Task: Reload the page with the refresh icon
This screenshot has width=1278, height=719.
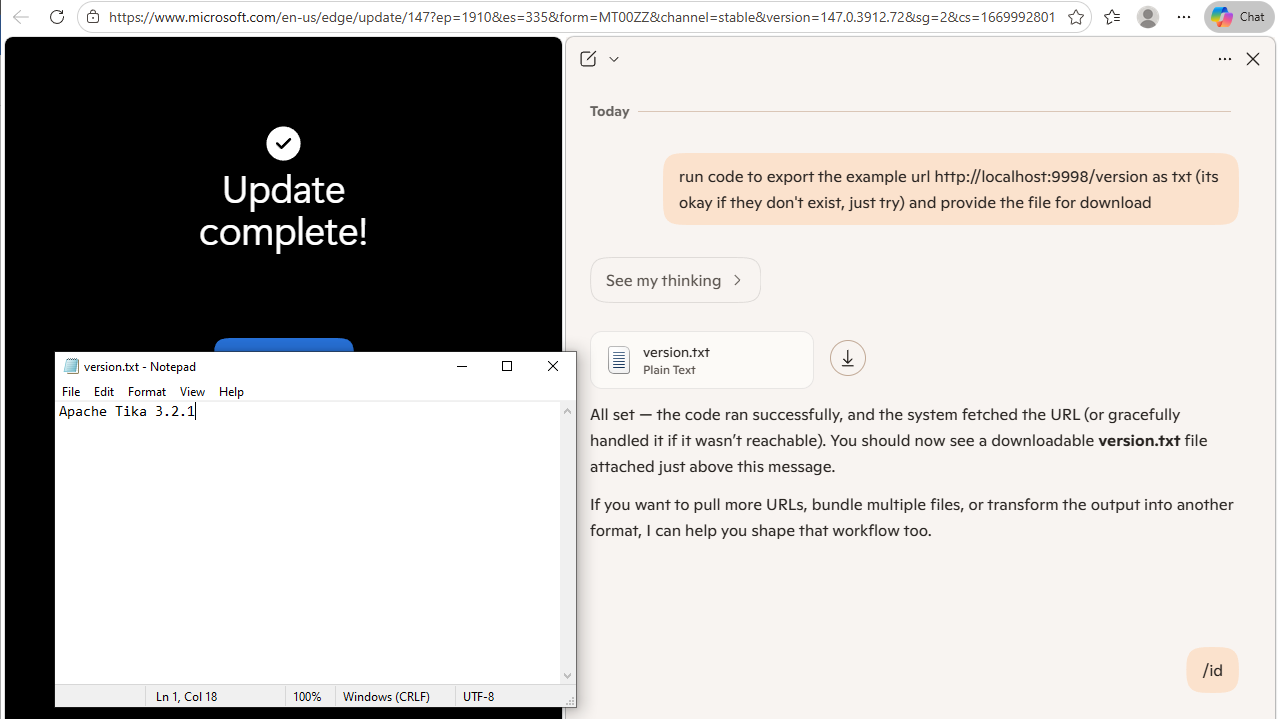Action: pyautogui.click(x=57, y=17)
